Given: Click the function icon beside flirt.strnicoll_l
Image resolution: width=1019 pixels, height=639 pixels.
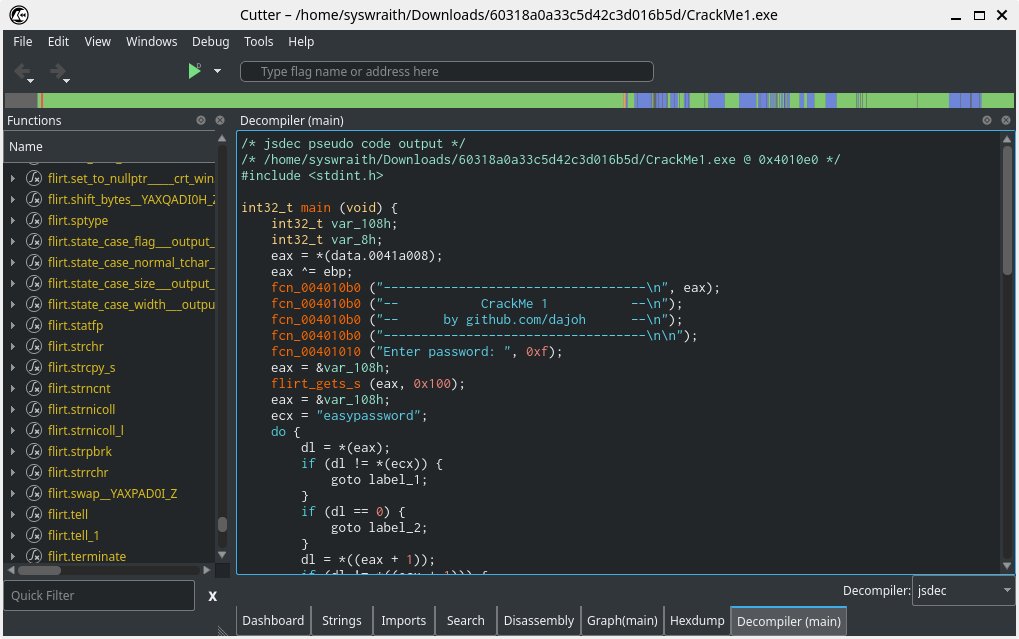Looking at the screenshot, I should tap(34, 430).
